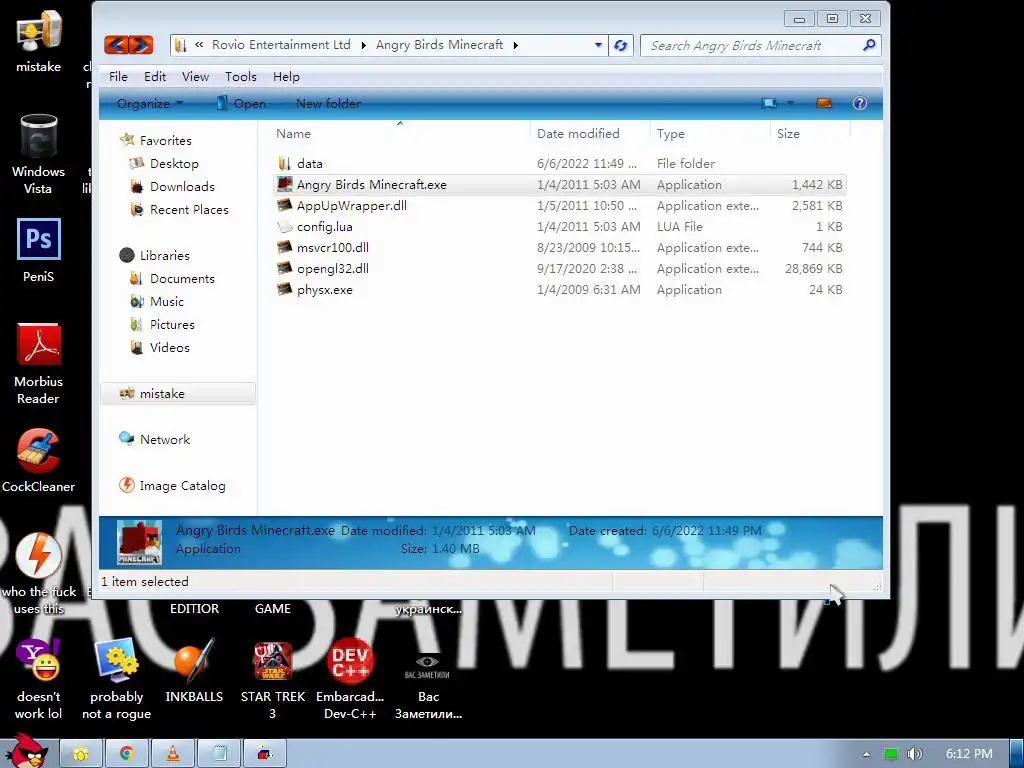This screenshot has height=768, width=1024.
Task: Open STAR TREK 3 desktop icon
Action: tap(272, 679)
